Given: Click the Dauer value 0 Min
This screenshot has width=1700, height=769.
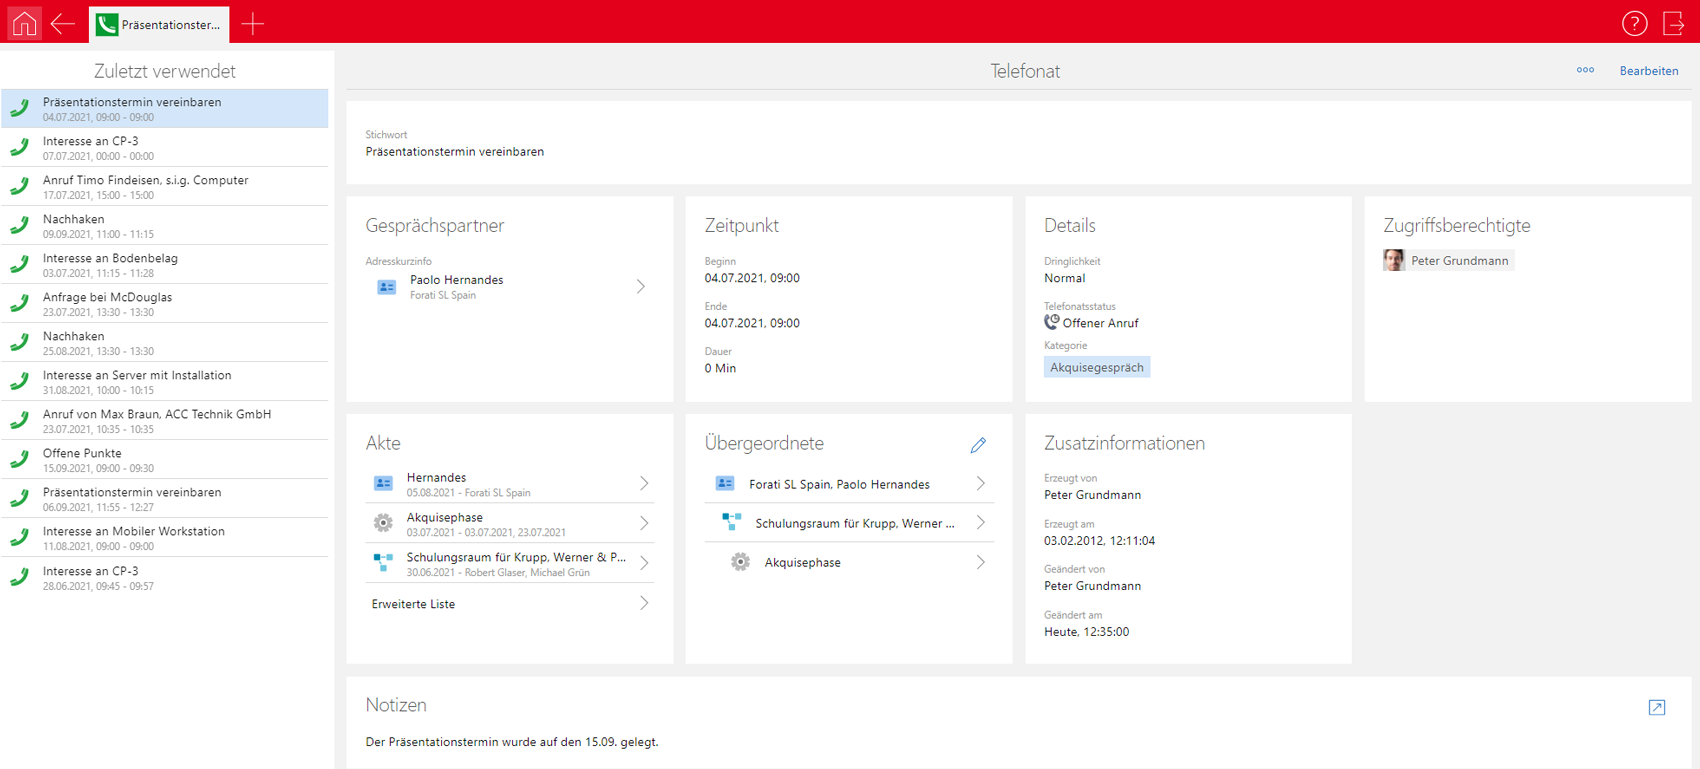Looking at the screenshot, I should click(720, 368).
